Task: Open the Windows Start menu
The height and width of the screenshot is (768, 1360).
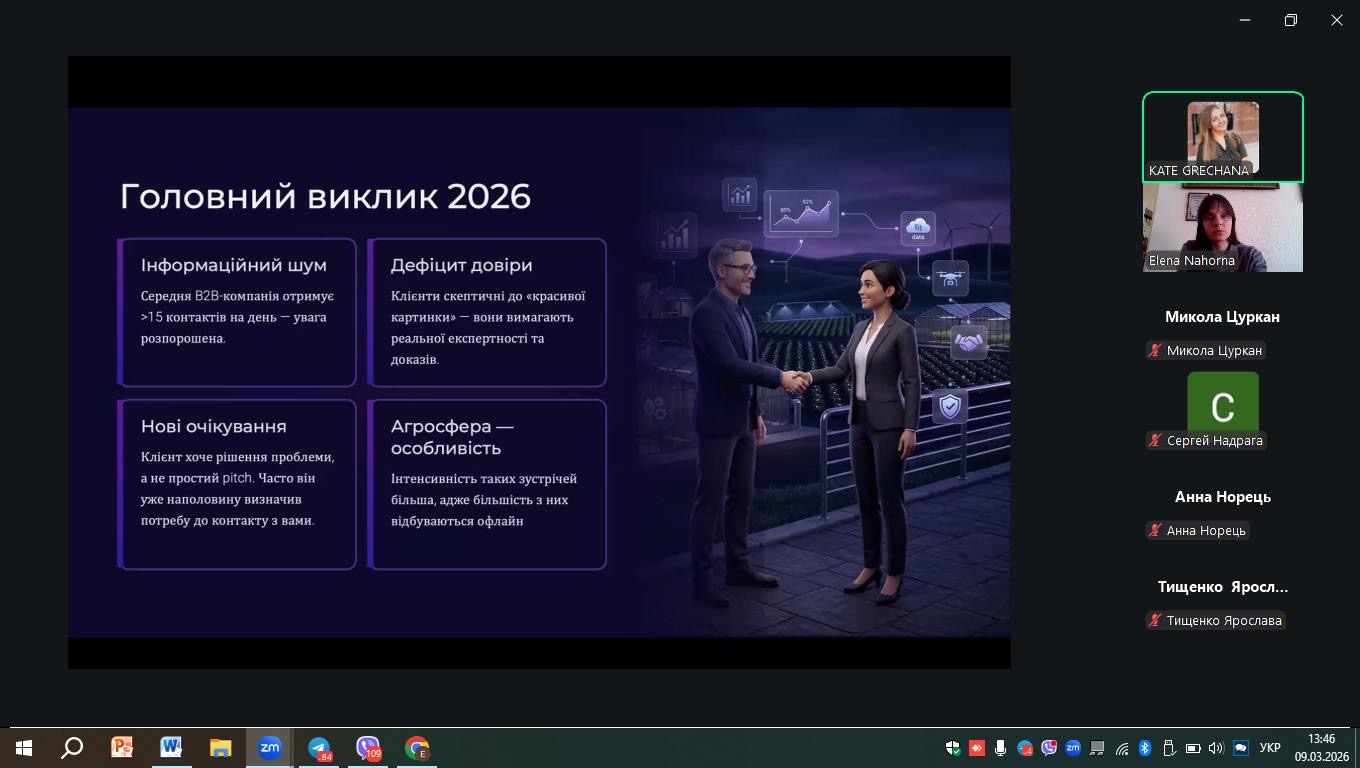Action: 23,748
